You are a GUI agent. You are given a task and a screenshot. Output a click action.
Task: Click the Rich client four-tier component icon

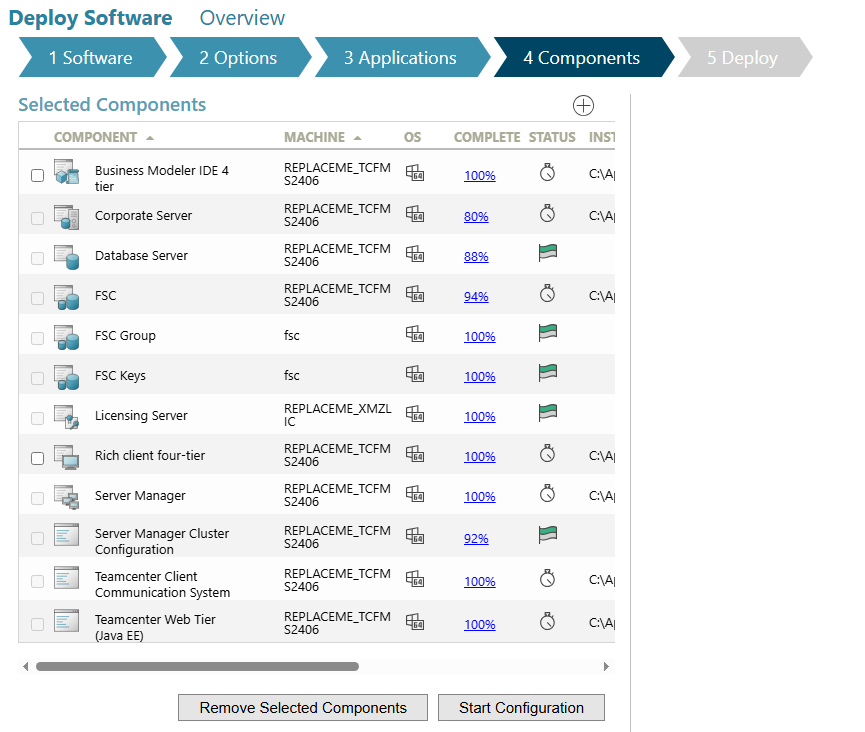tap(67, 457)
